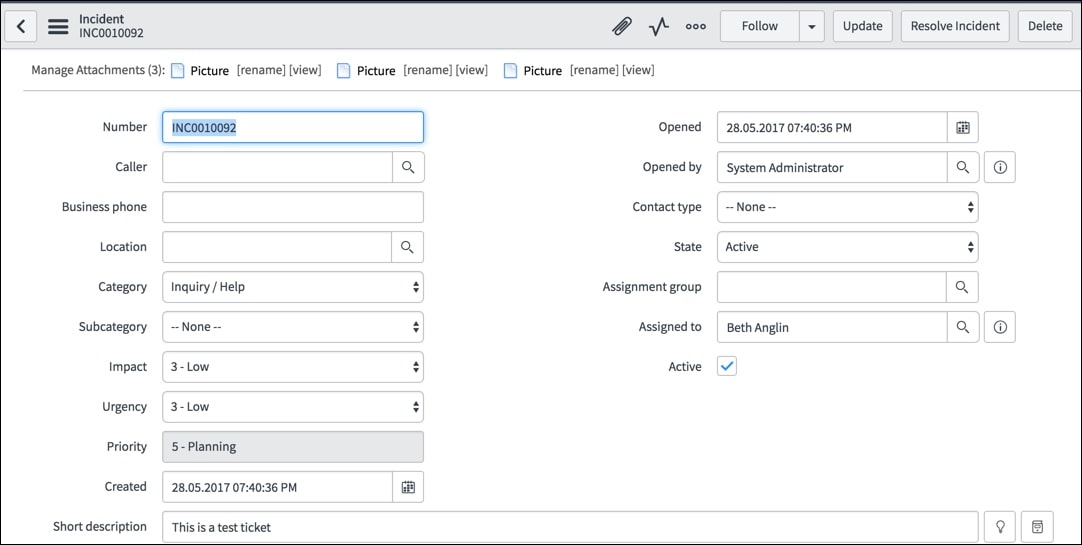
Task: Click the Resolve Incident button
Action: tap(955, 26)
